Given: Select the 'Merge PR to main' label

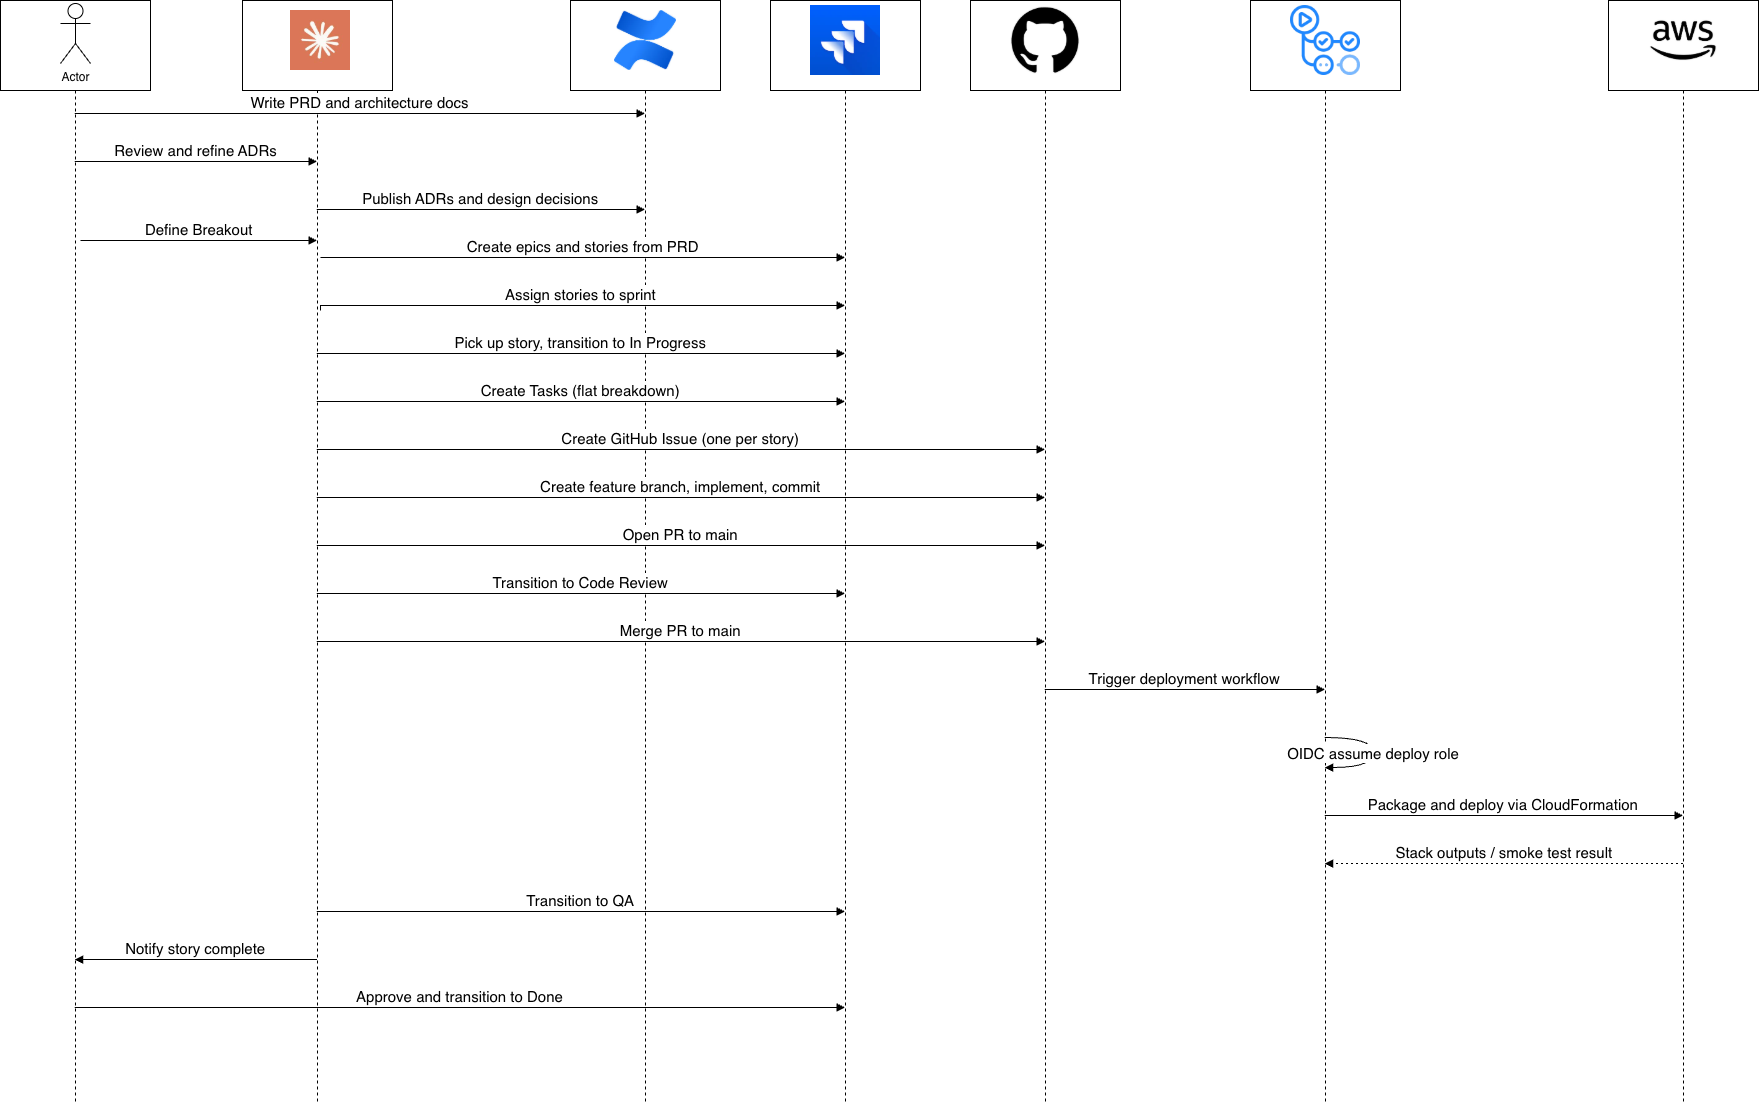Looking at the screenshot, I should pos(680,631).
